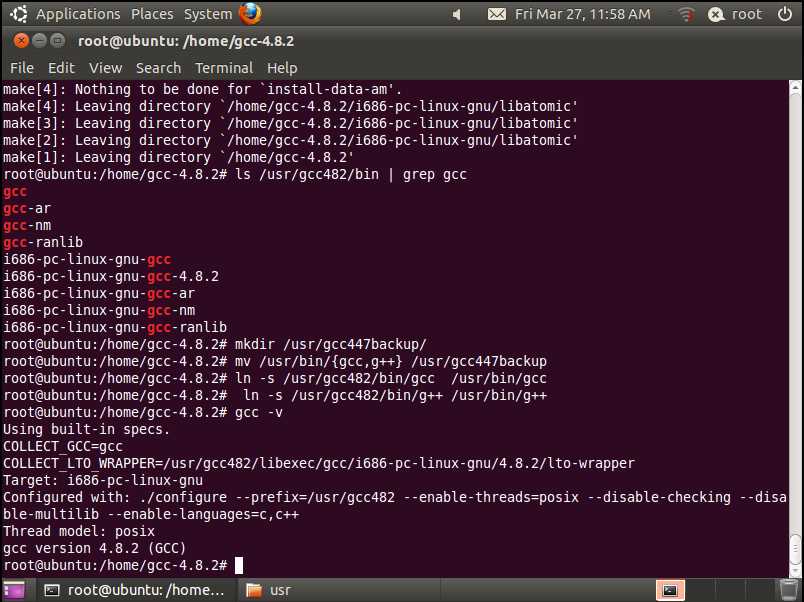Click the 'ln -s /usr/gcc482/bin/gcc' command line
This screenshot has height=602, width=804.
point(275,378)
